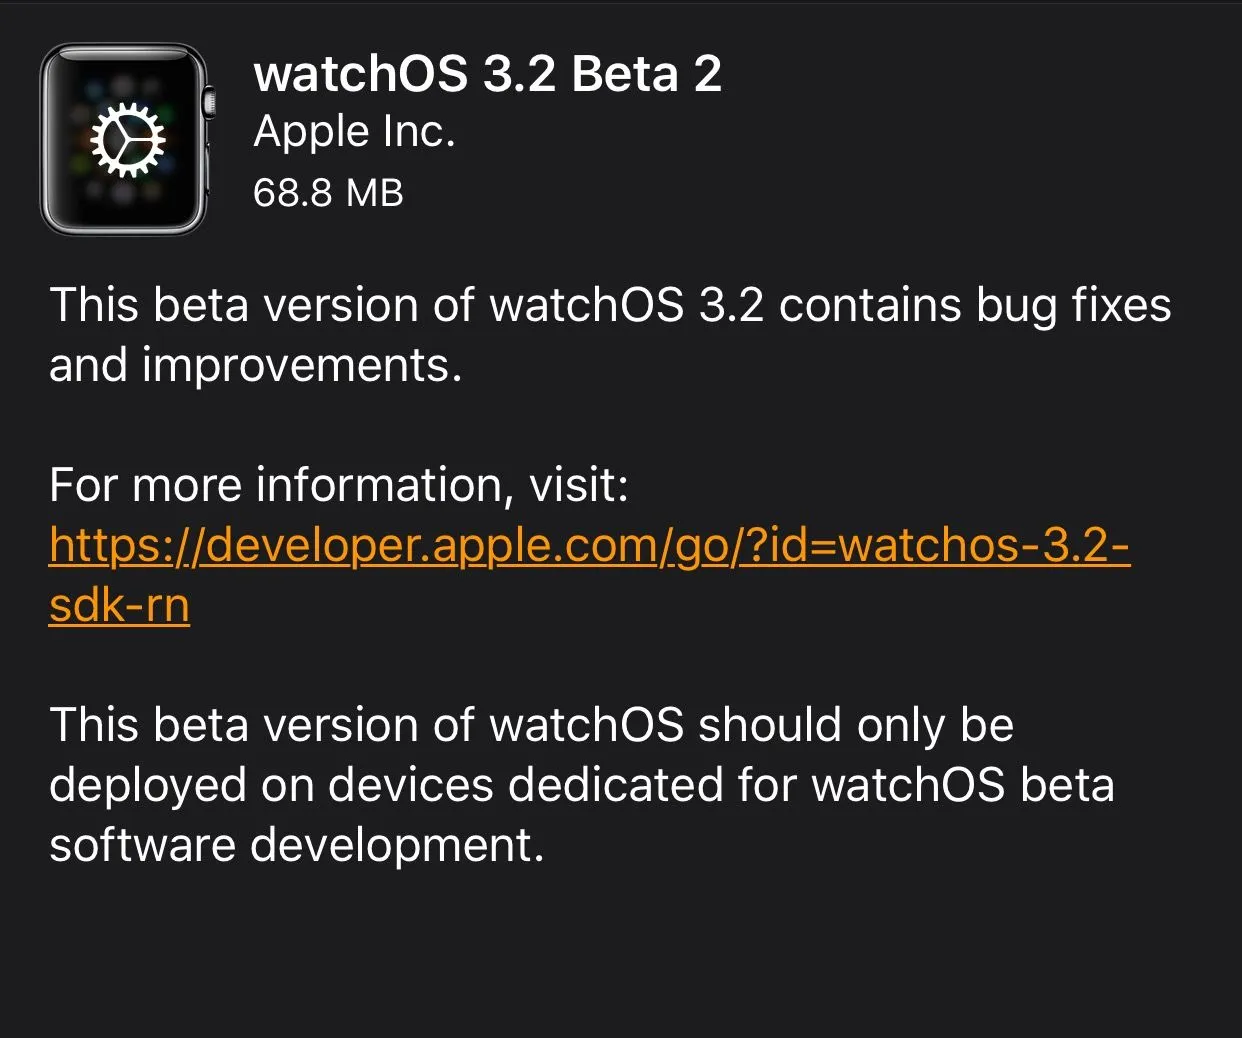Image resolution: width=1242 pixels, height=1038 pixels.
Task: Tap the "Apple Inc." developer name
Action: click(354, 133)
